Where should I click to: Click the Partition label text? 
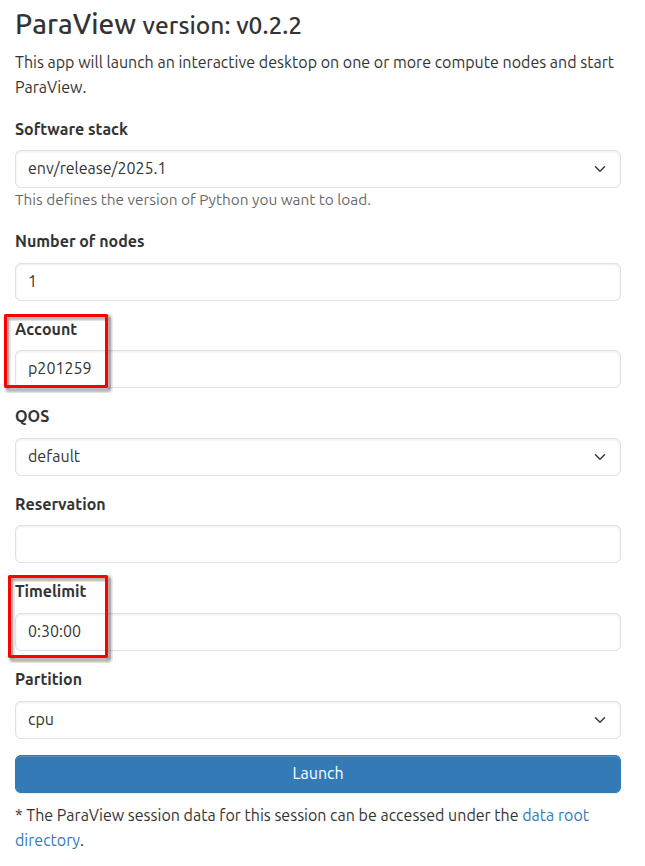(x=48, y=679)
